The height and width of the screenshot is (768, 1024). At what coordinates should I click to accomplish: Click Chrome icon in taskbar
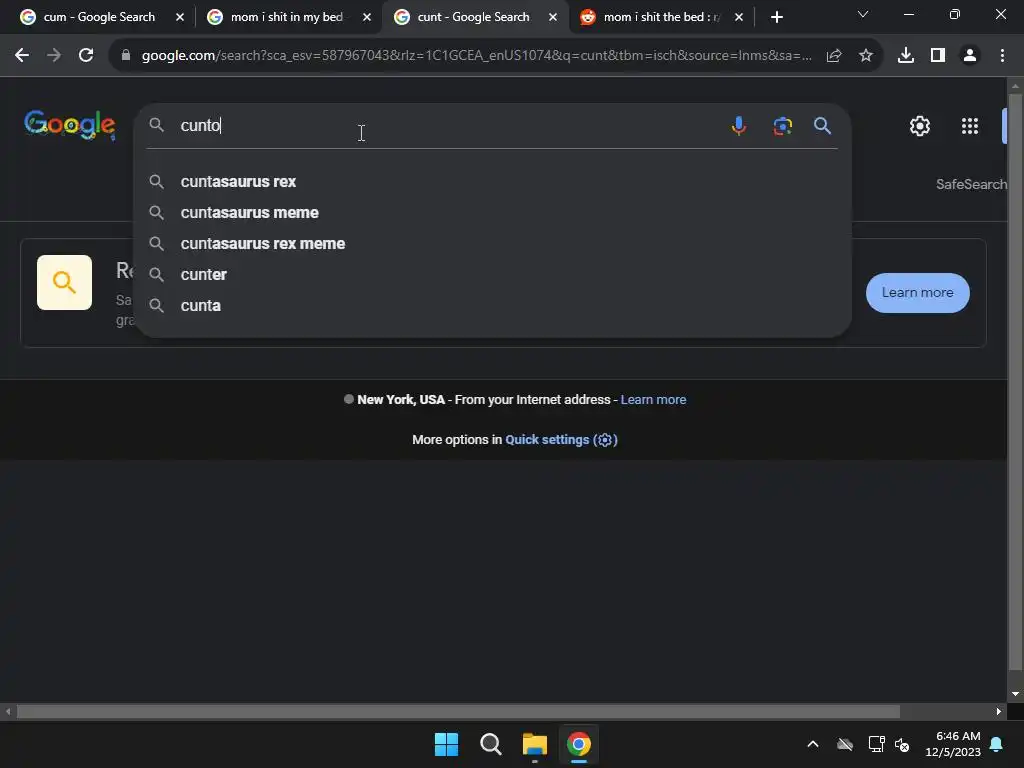pos(579,744)
